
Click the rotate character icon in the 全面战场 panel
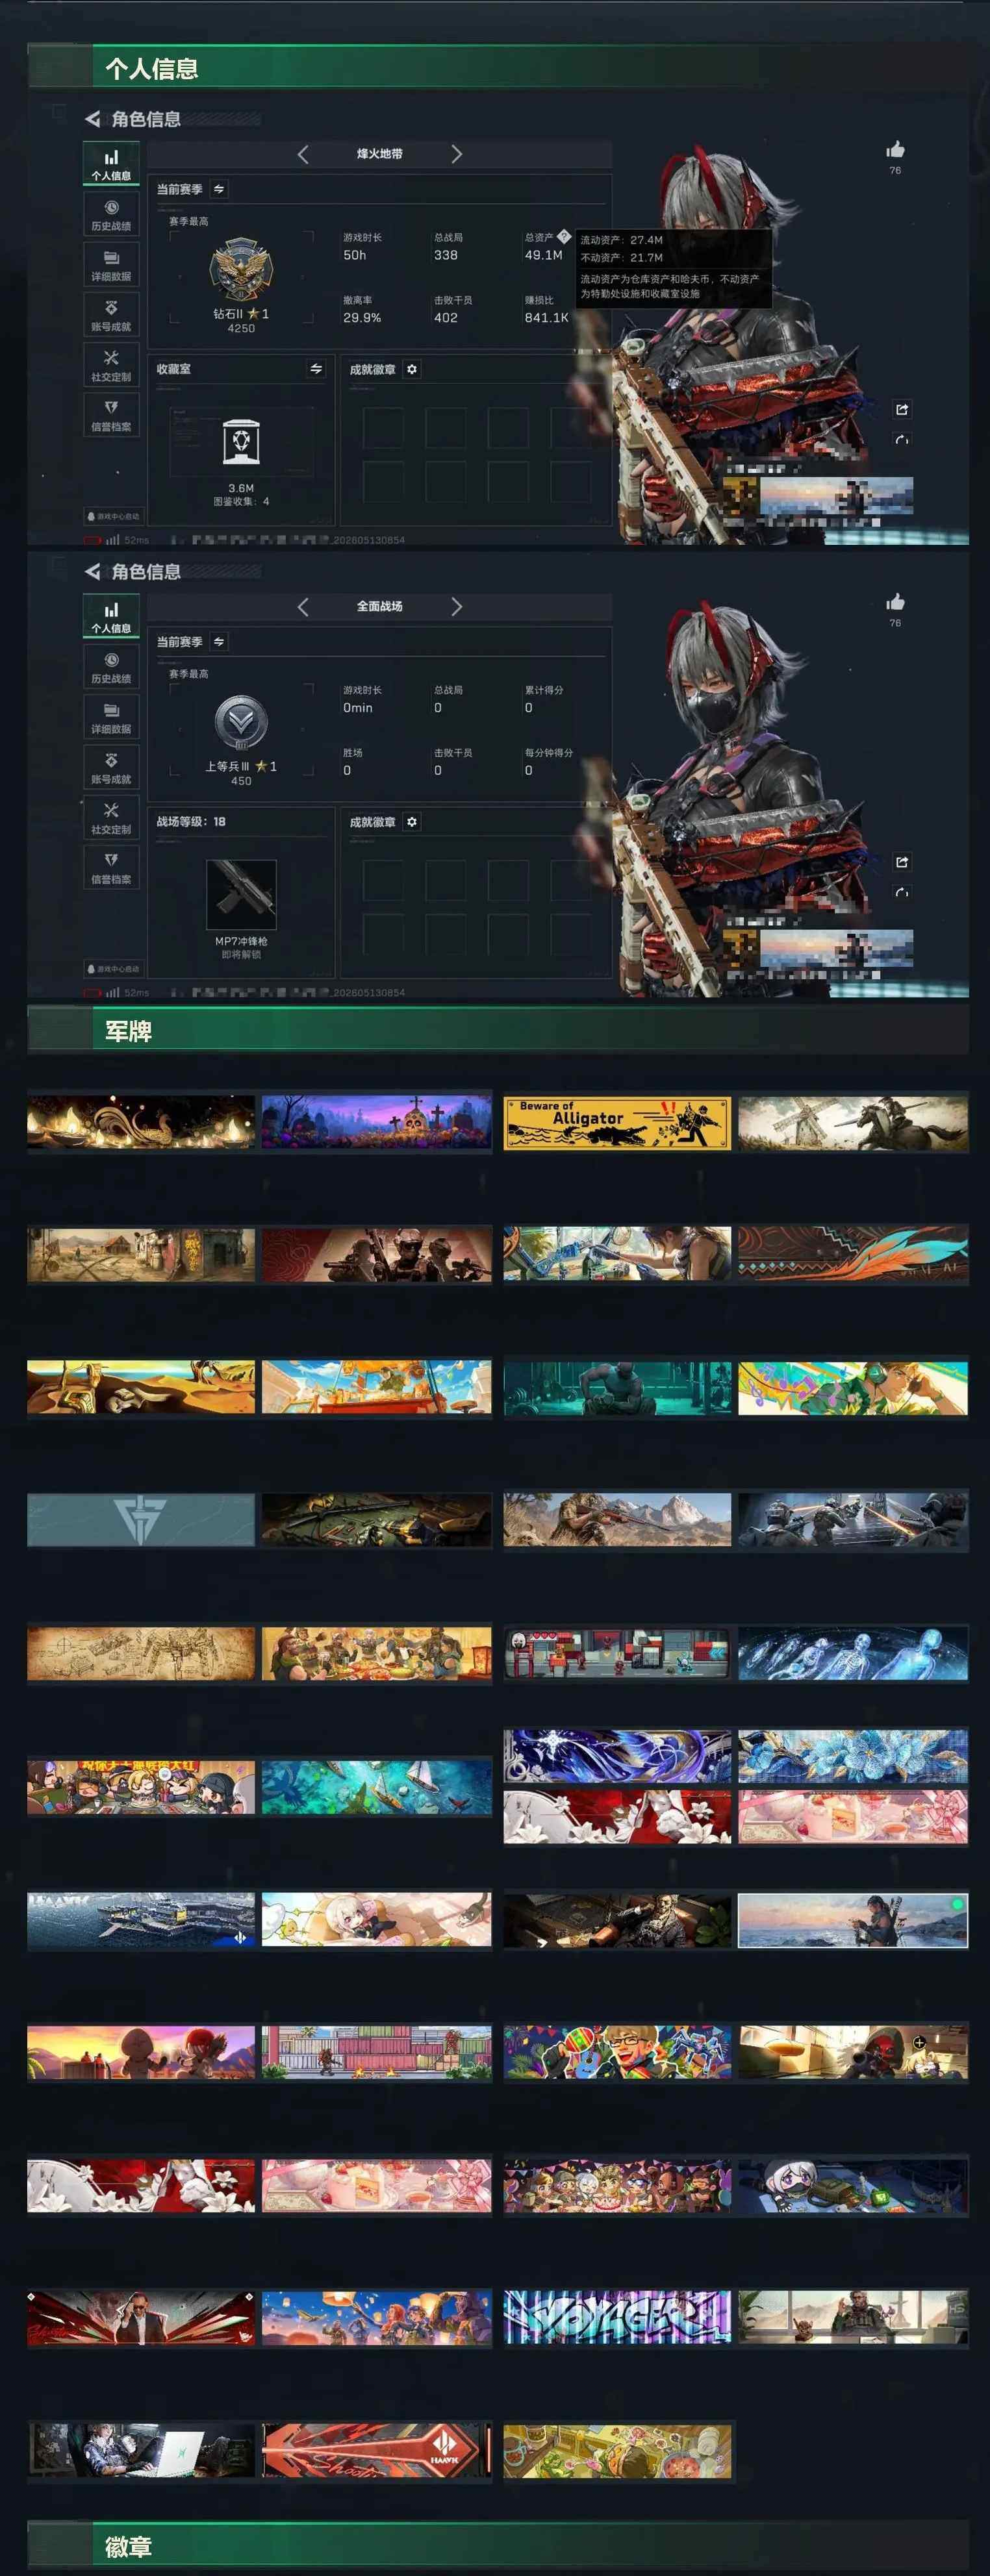[902, 892]
